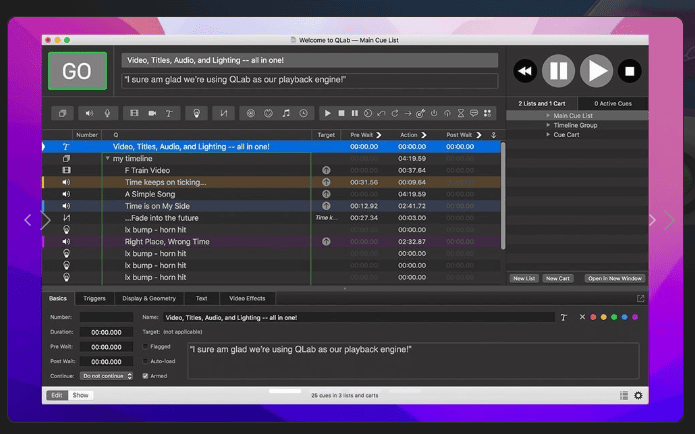This screenshot has width=695, height=434.
Task: Add a Disarm cue from toolbar
Action: click(447, 113)
